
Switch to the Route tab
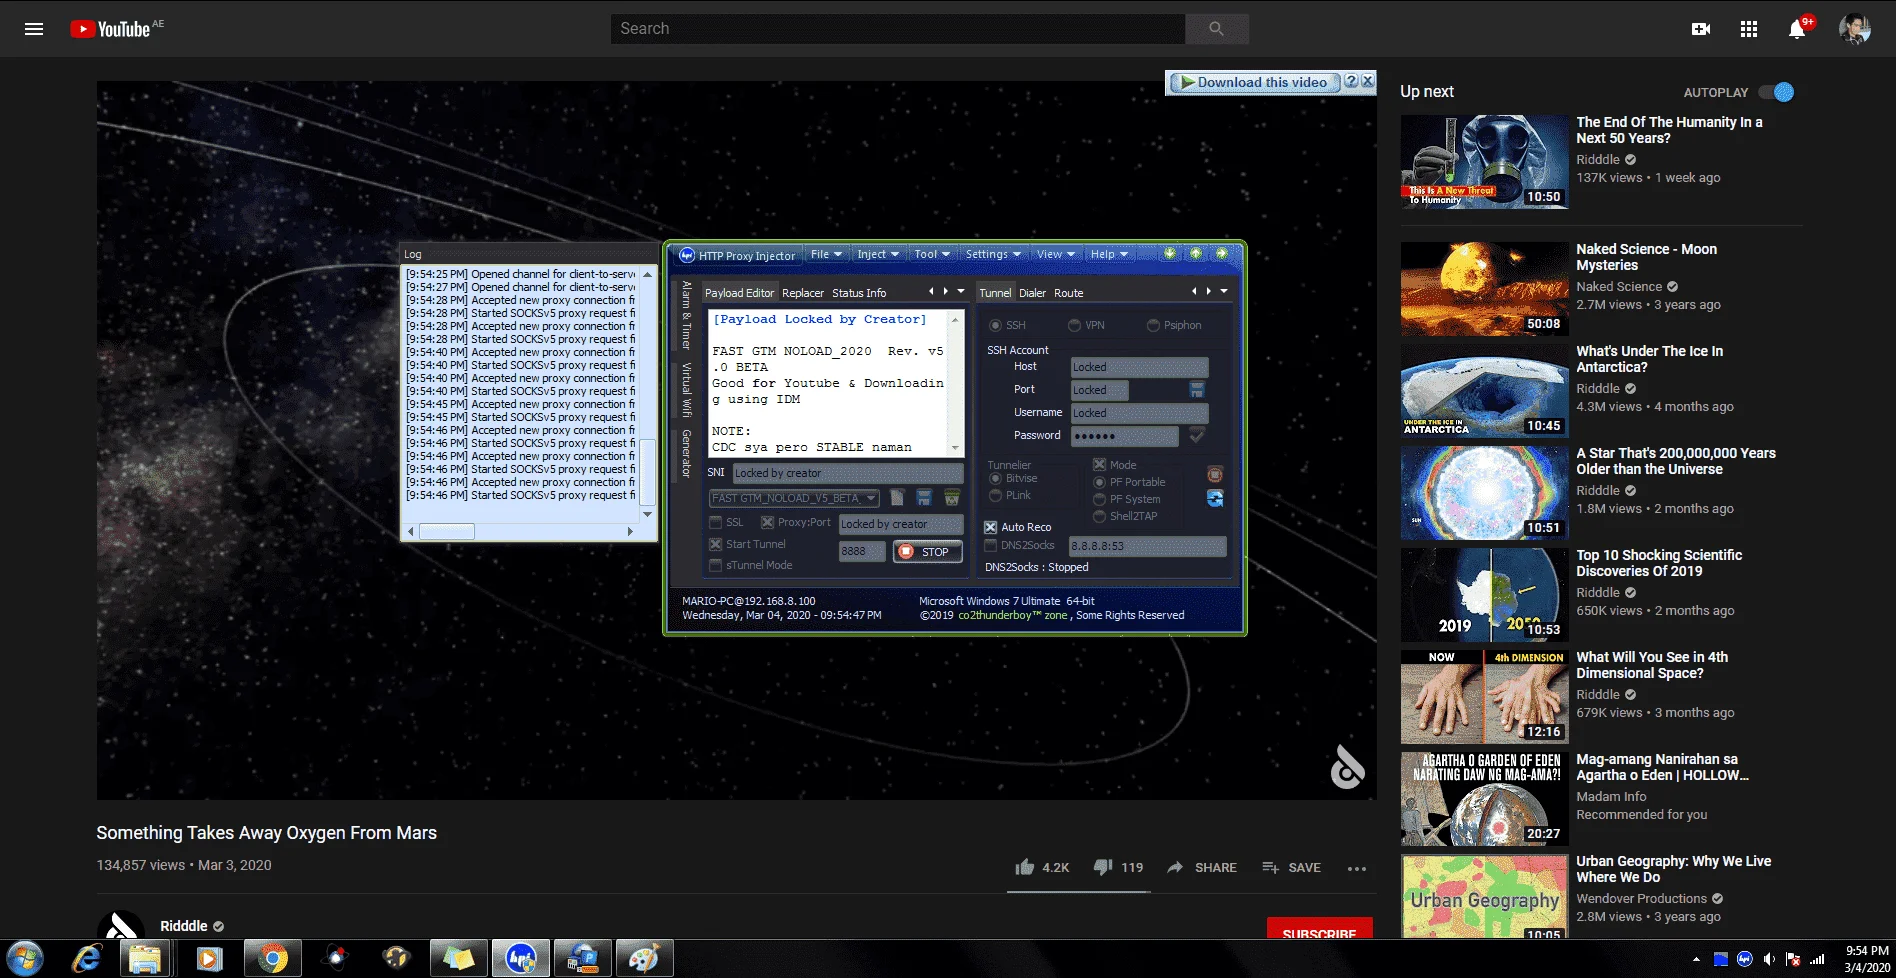(x=1068, y=293)
